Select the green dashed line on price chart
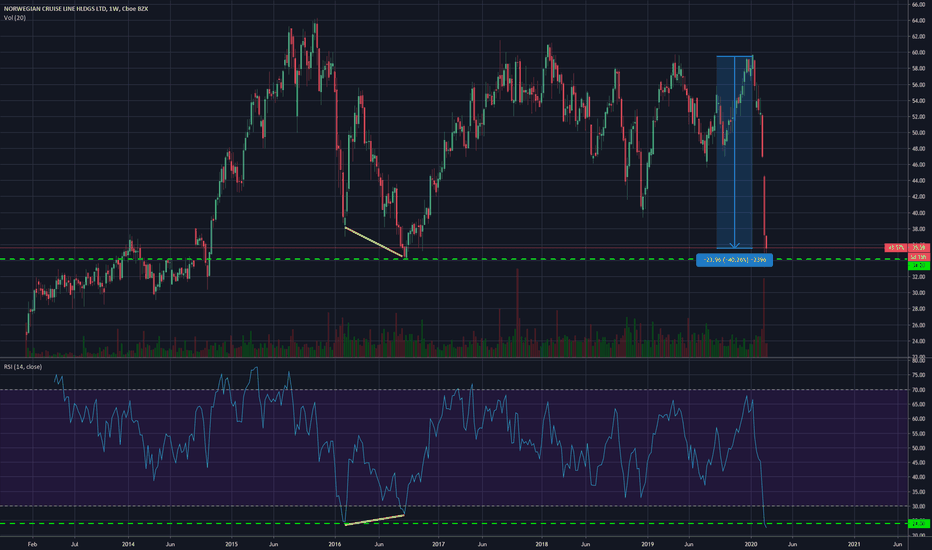 454,259
